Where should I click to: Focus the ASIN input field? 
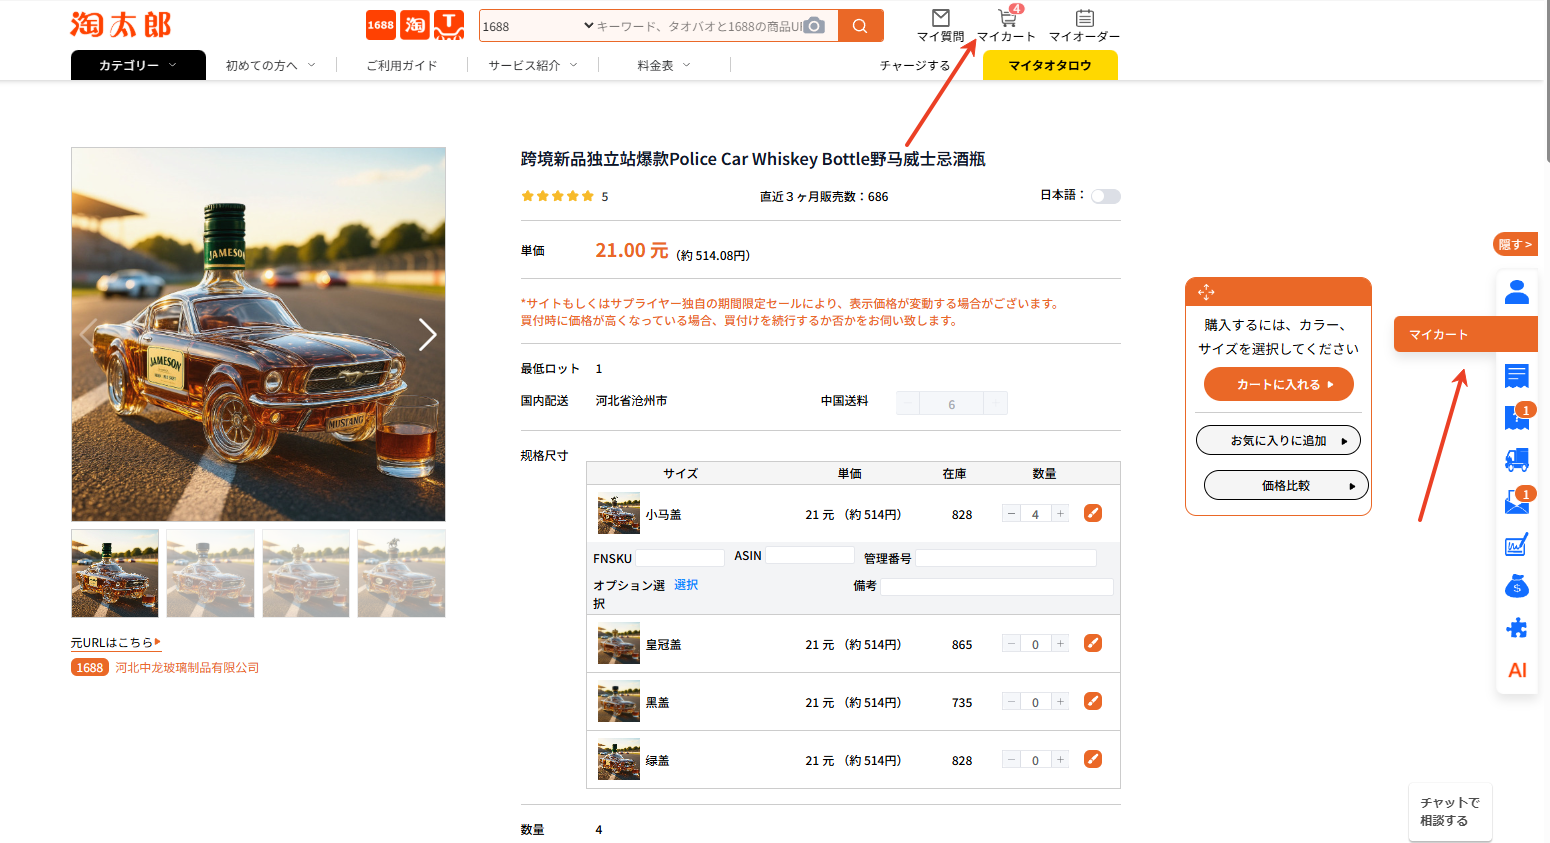810,555
